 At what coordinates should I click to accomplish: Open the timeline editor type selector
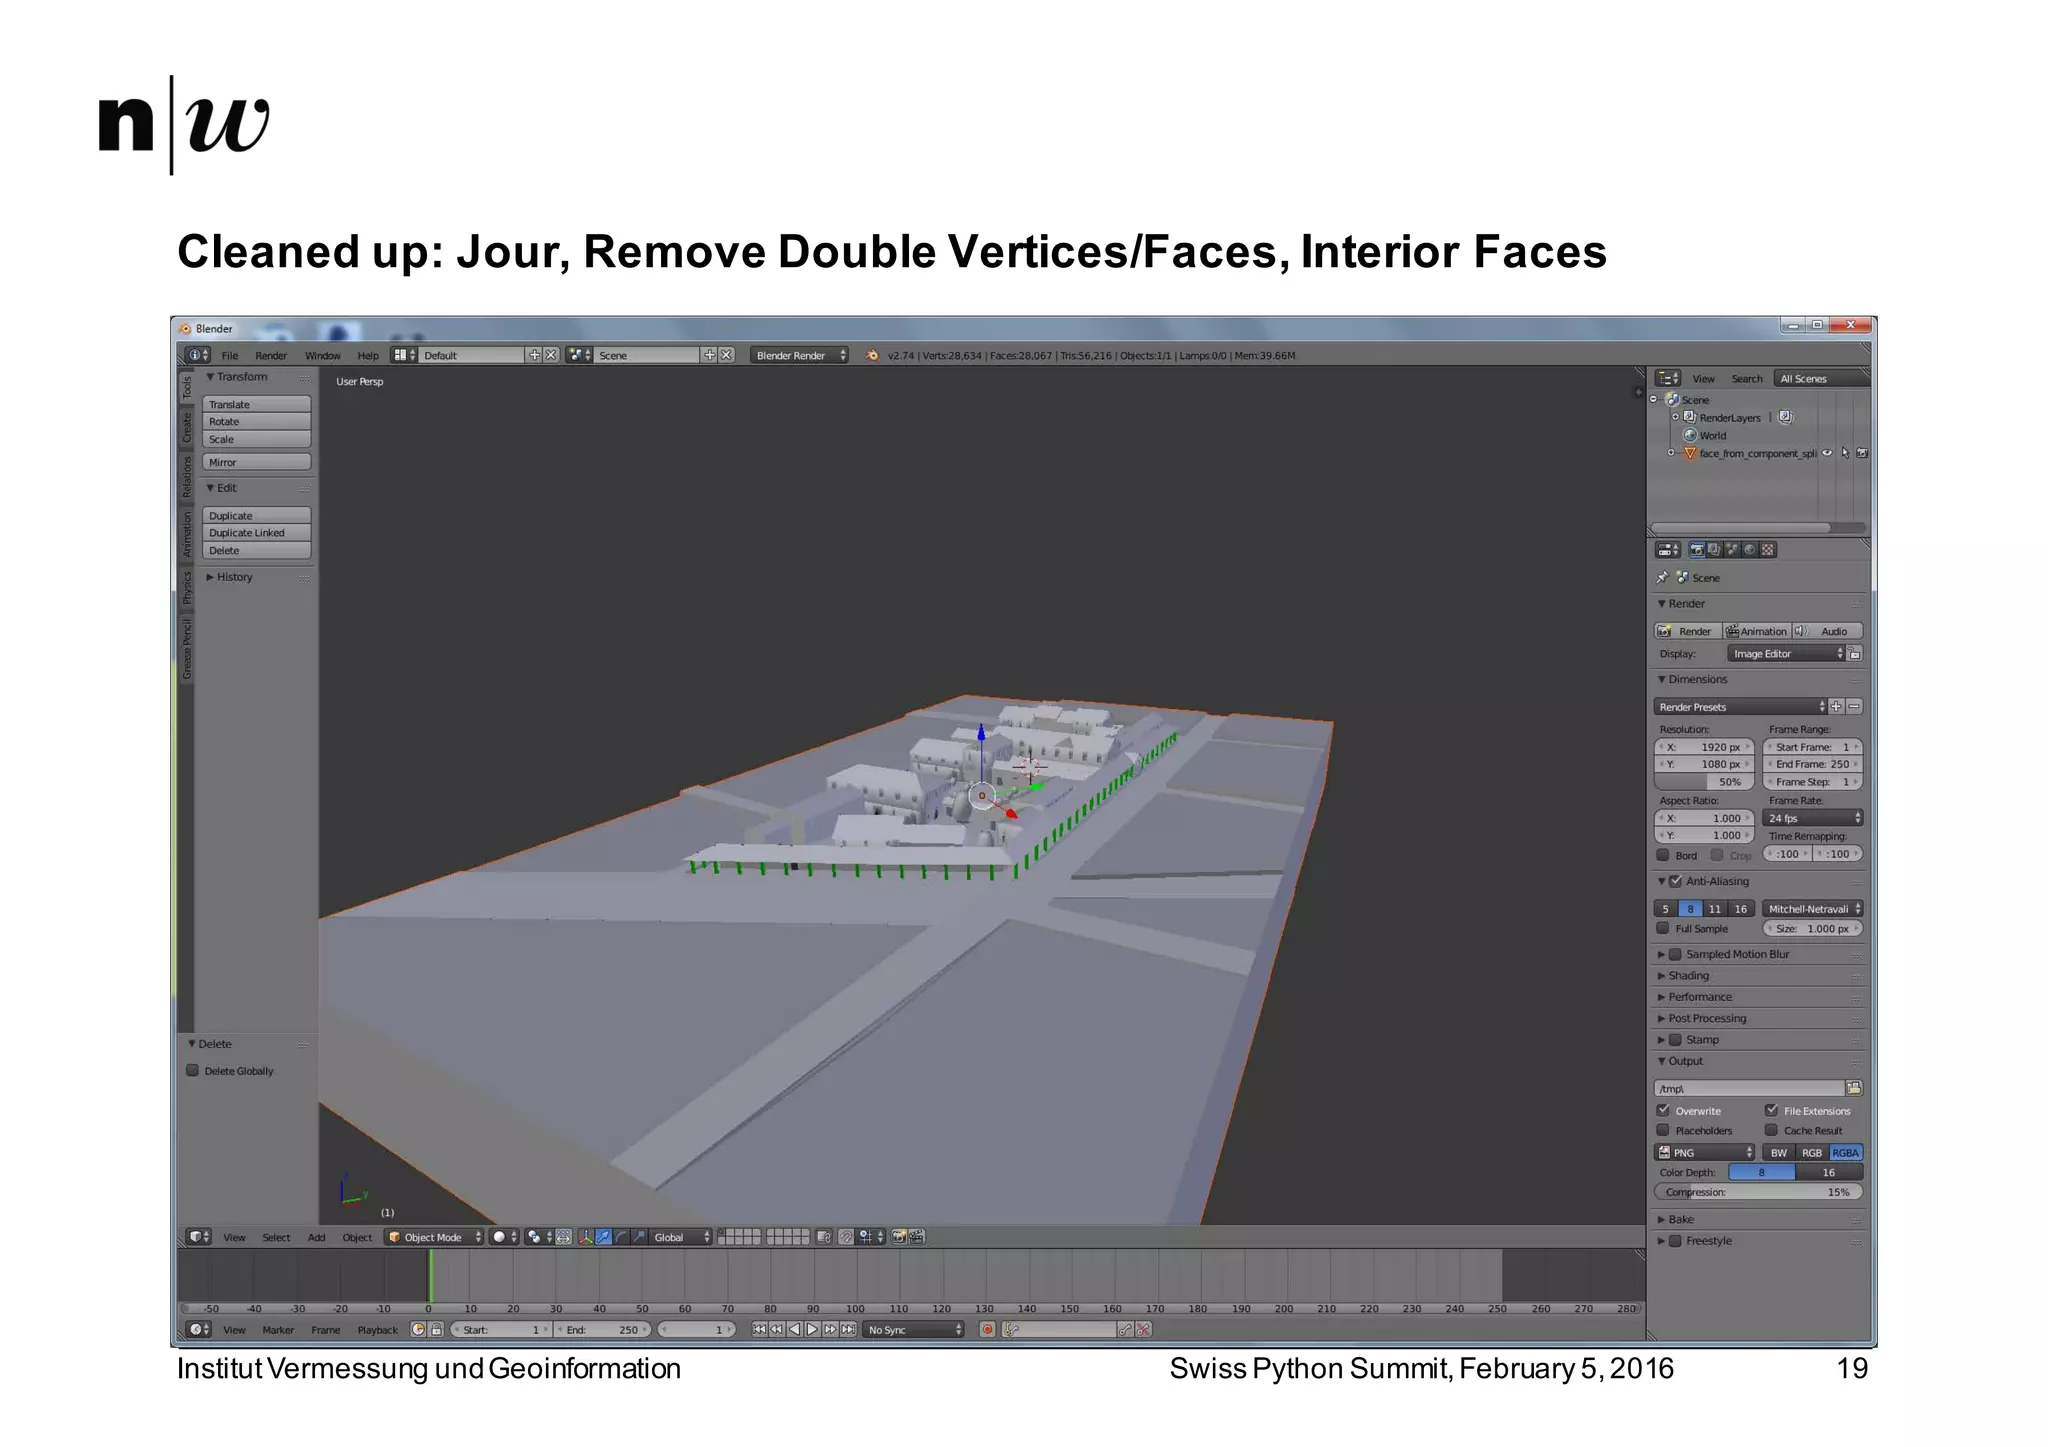199,1329
